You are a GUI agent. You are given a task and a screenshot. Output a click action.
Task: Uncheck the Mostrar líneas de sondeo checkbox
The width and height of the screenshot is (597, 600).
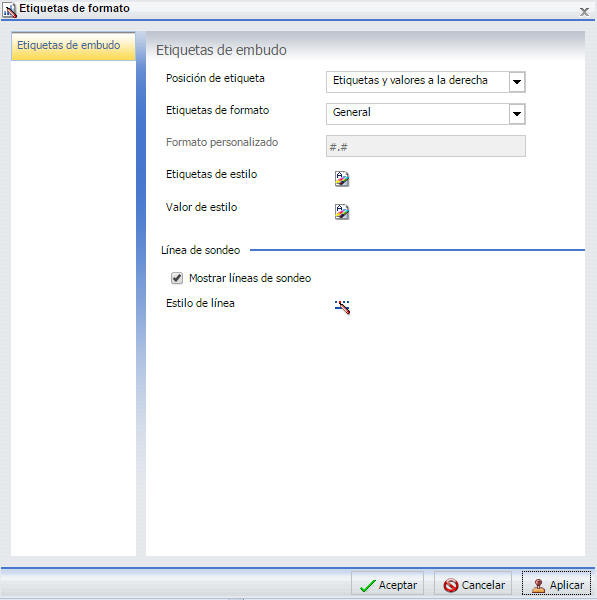coord(177,278)
